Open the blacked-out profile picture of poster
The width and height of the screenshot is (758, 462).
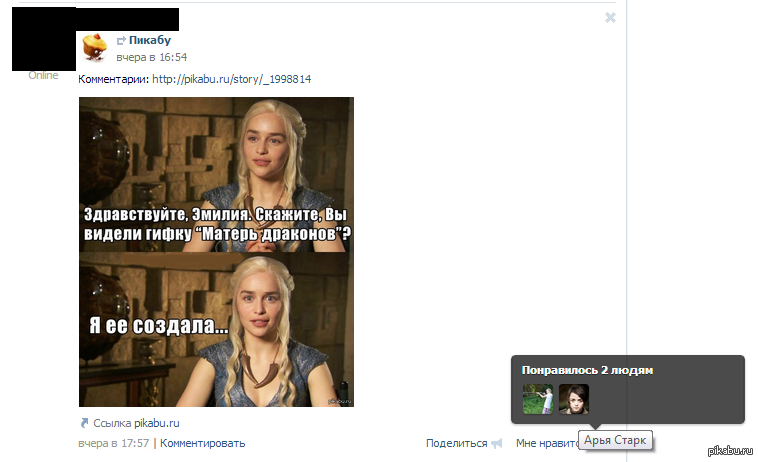(44, 39)
